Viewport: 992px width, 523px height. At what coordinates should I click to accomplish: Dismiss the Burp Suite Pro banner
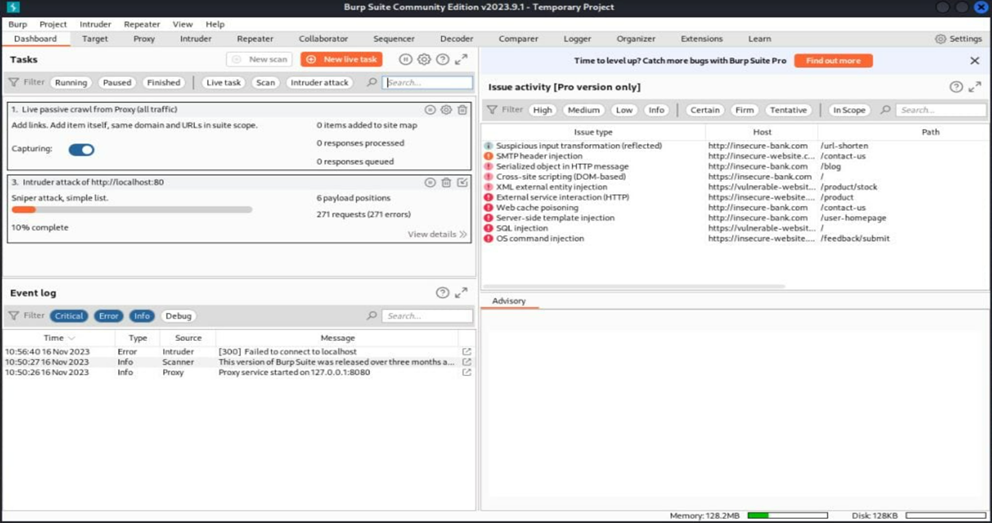pyautogui.click(x=975, y=61)
